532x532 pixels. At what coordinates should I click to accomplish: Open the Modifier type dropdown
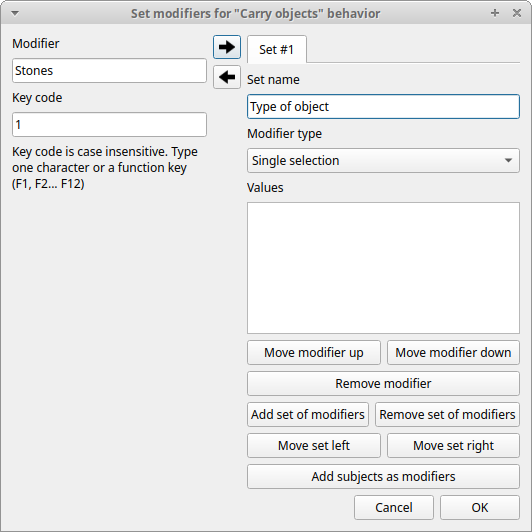[x=383, y=160]
